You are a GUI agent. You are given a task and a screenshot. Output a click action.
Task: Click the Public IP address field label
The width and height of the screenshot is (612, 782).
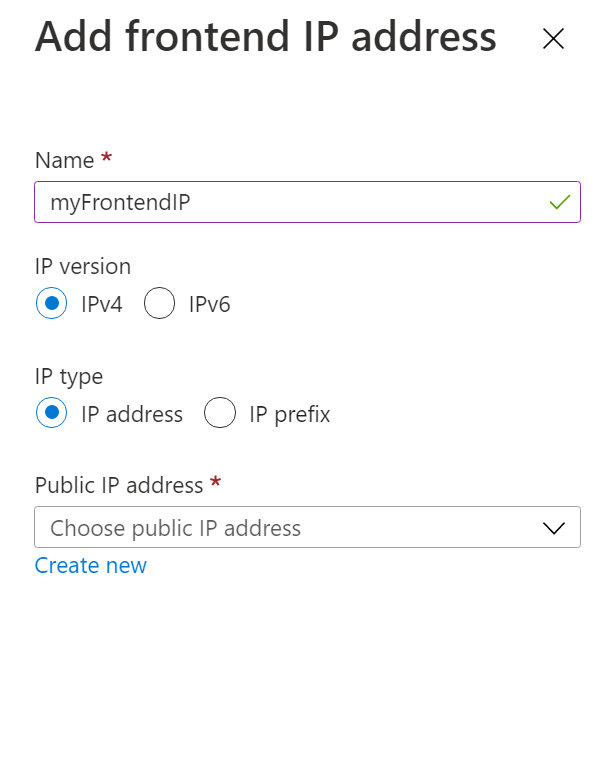point(119,486)
